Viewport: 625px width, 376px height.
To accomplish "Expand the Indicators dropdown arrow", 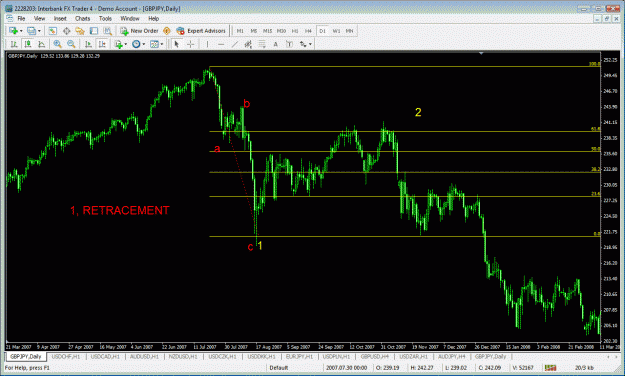I will pyautogui.click(x=126, y=45).
